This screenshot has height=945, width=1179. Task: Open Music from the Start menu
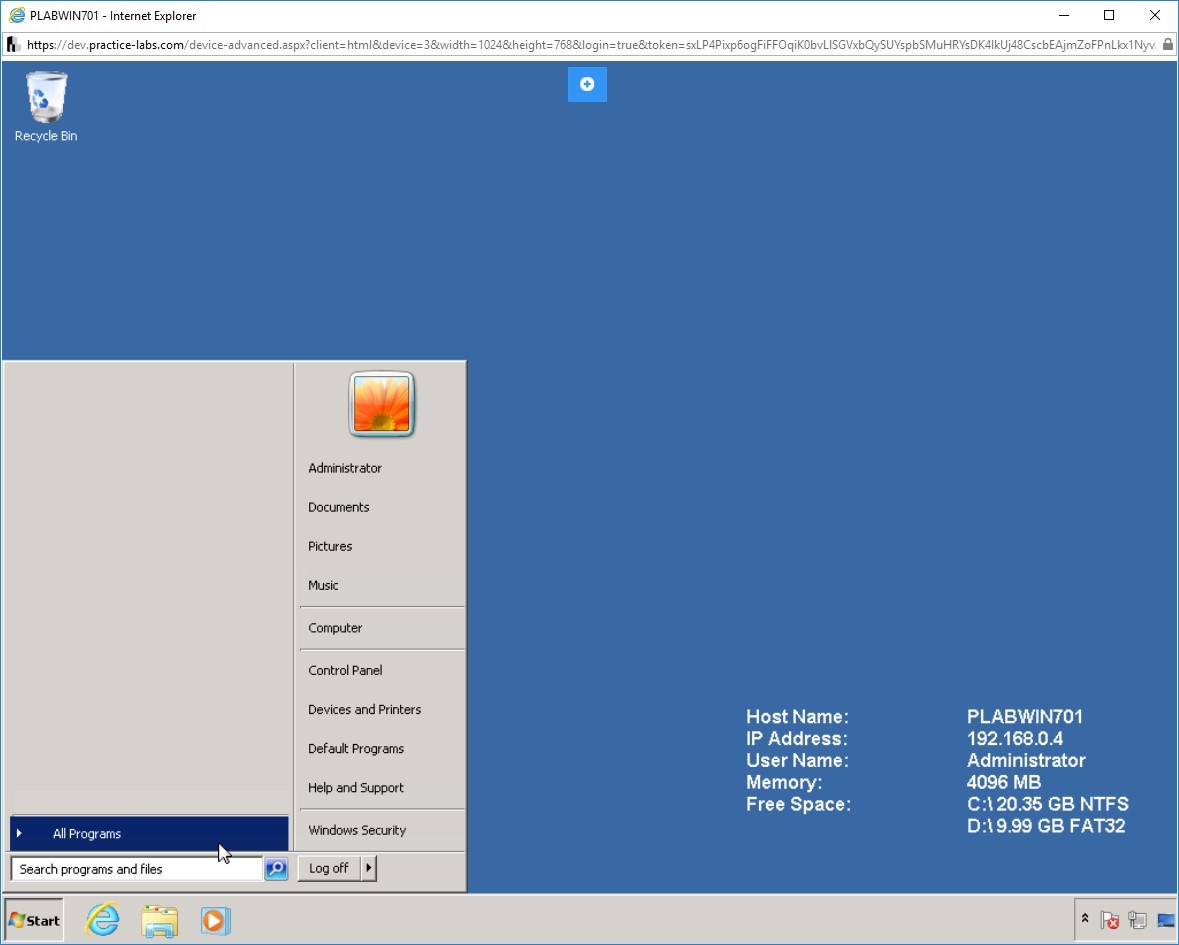[x=323, y=585]
